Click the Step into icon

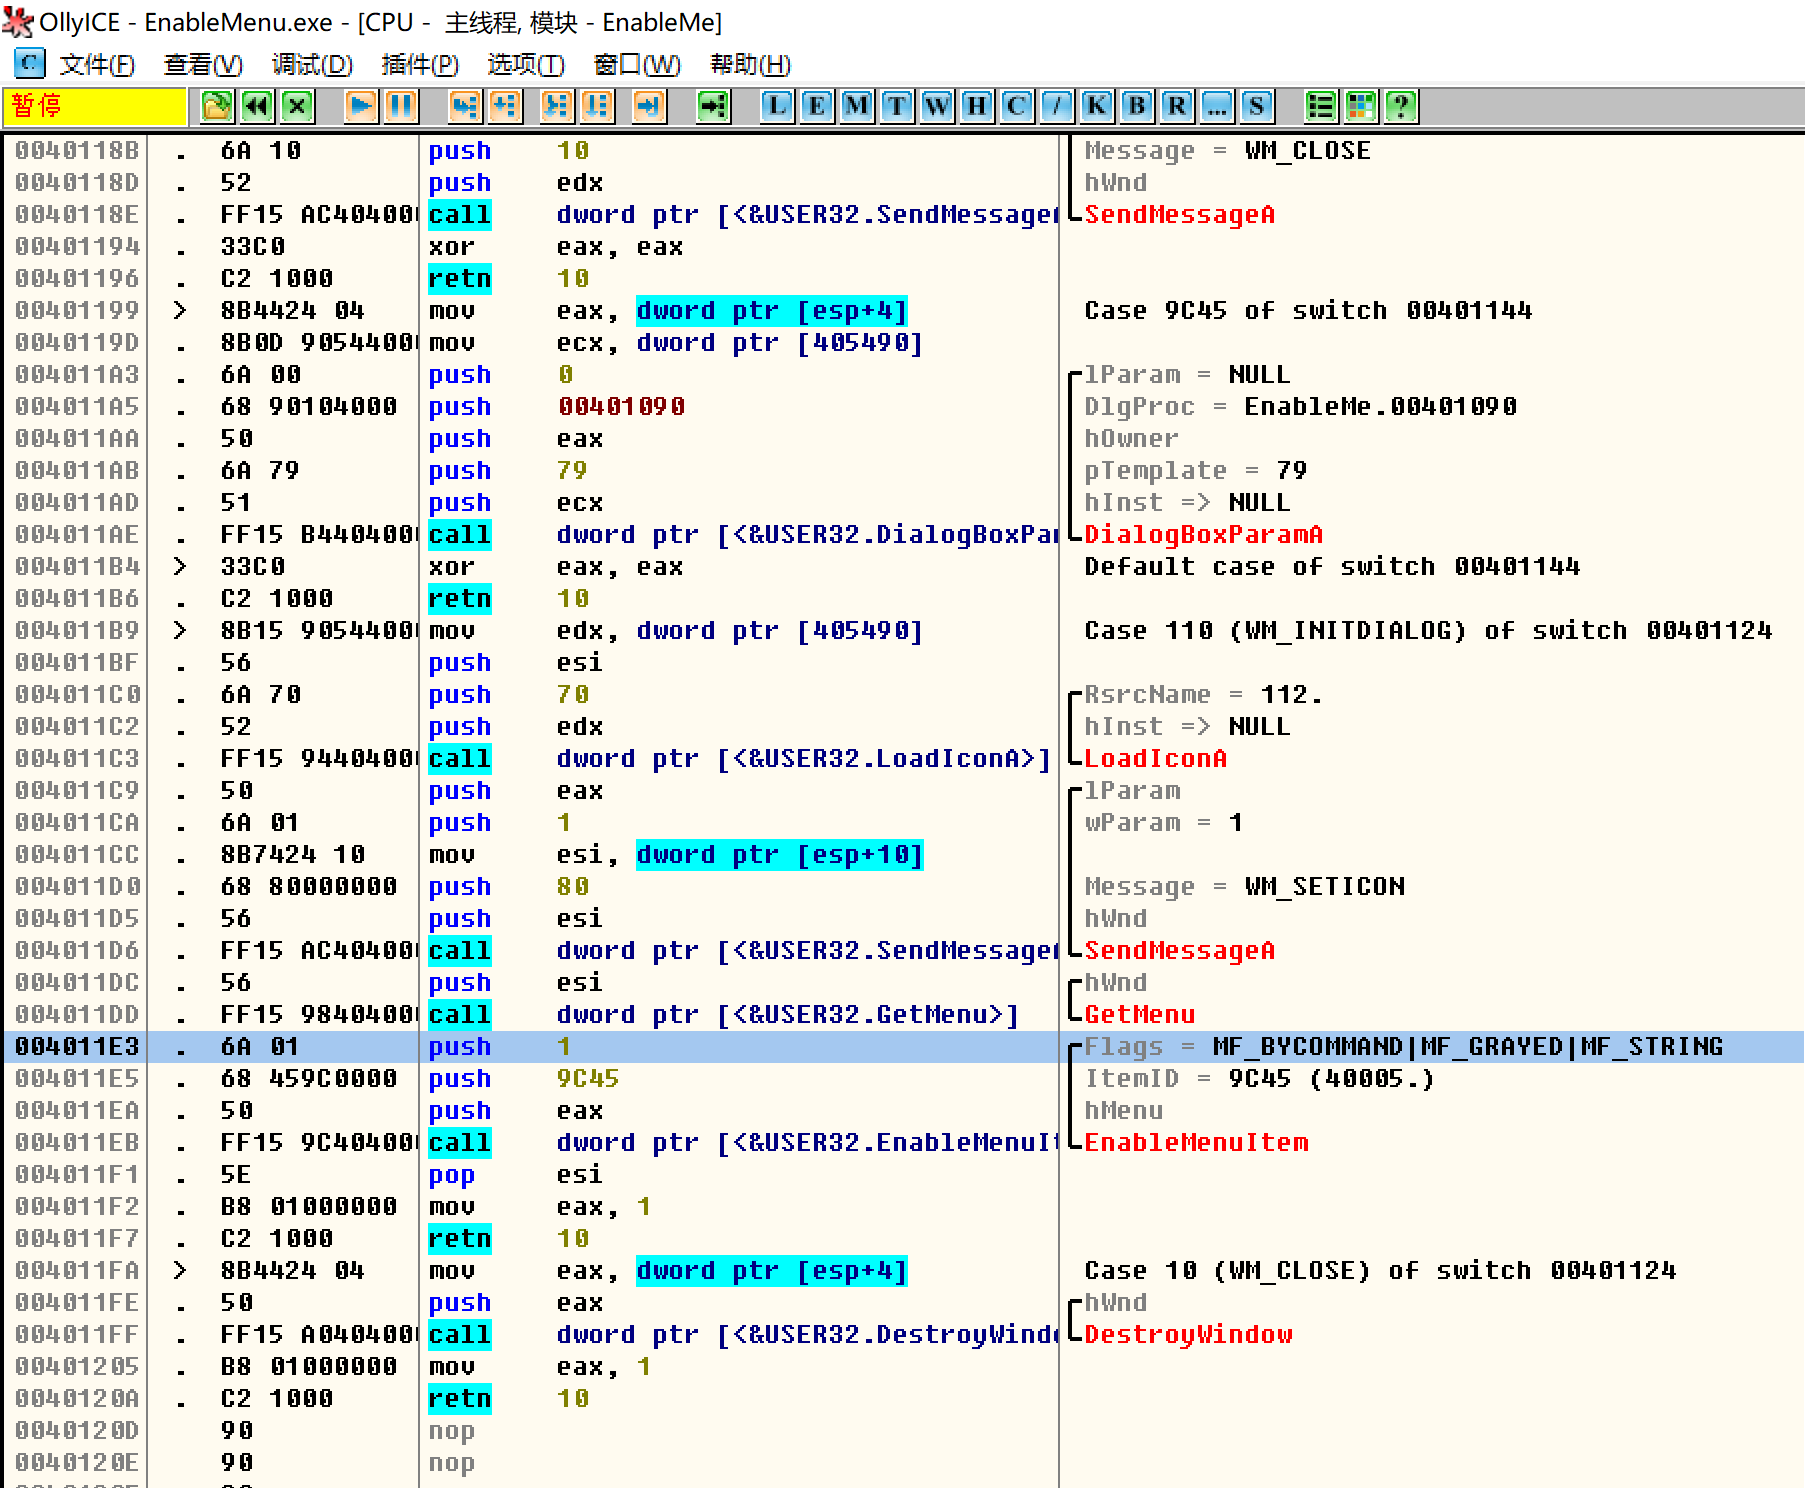coord(465,106)
